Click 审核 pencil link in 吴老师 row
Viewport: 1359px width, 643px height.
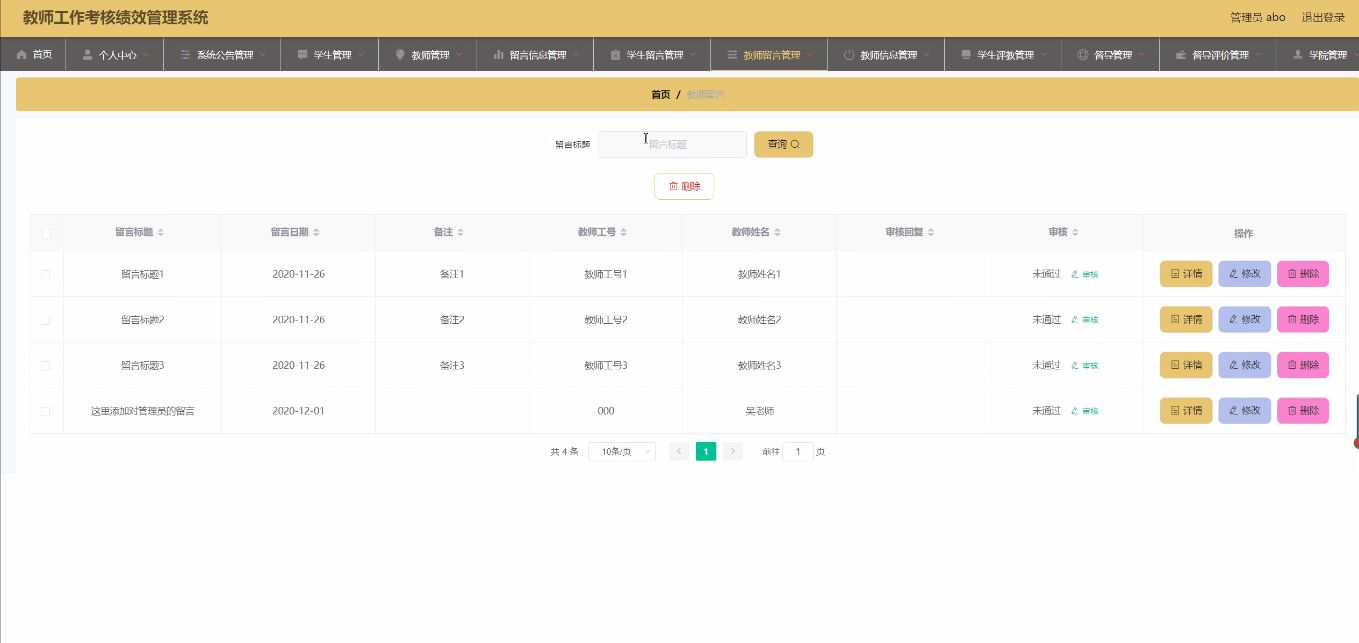(1085, 411)
